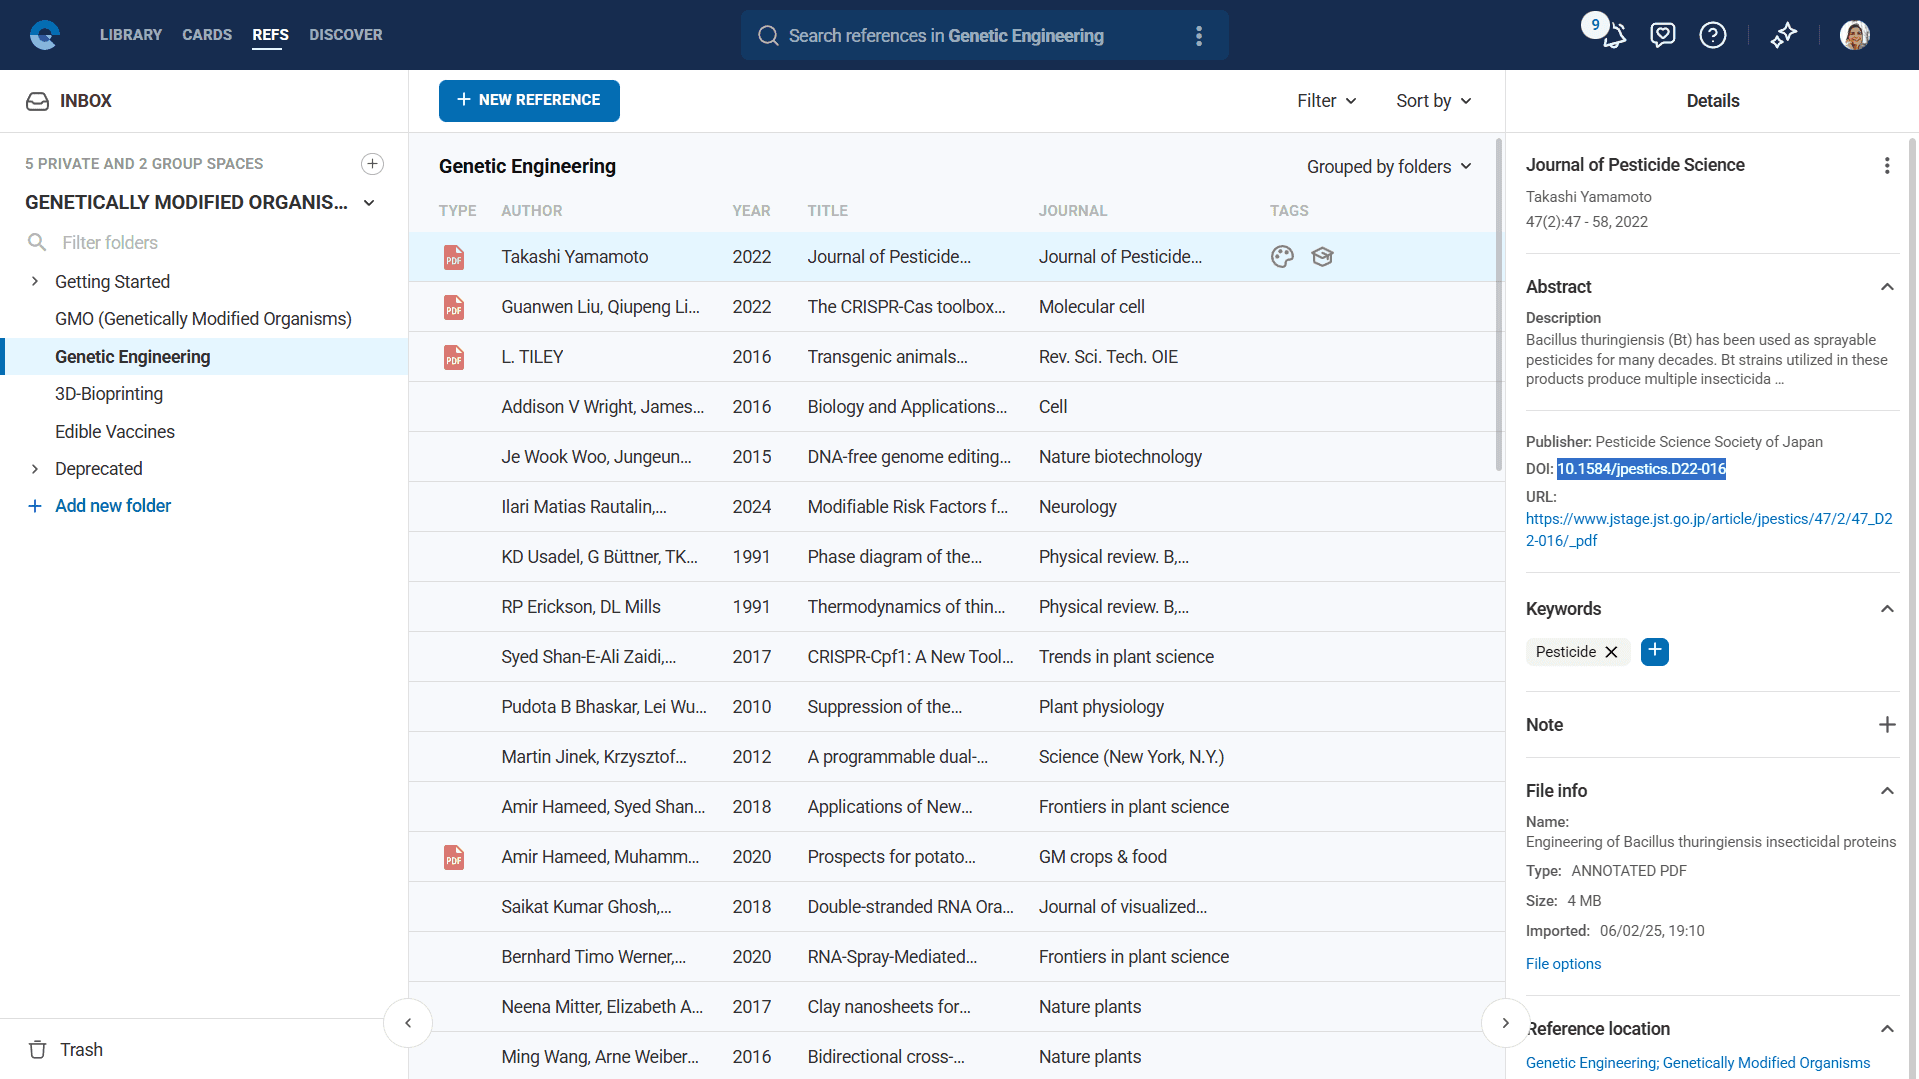Switch to the DISCOVER tab
This screenshot has width=1919, height=1079.
[x=345, y=35]
